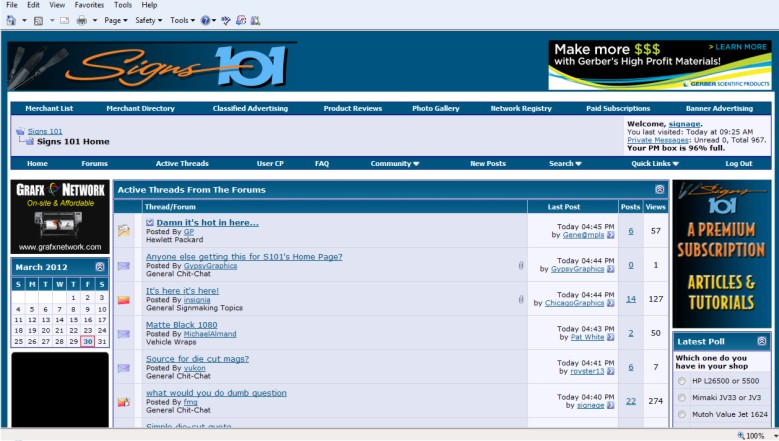
Task: Open the User CP nav link
Action: point(270,163)
